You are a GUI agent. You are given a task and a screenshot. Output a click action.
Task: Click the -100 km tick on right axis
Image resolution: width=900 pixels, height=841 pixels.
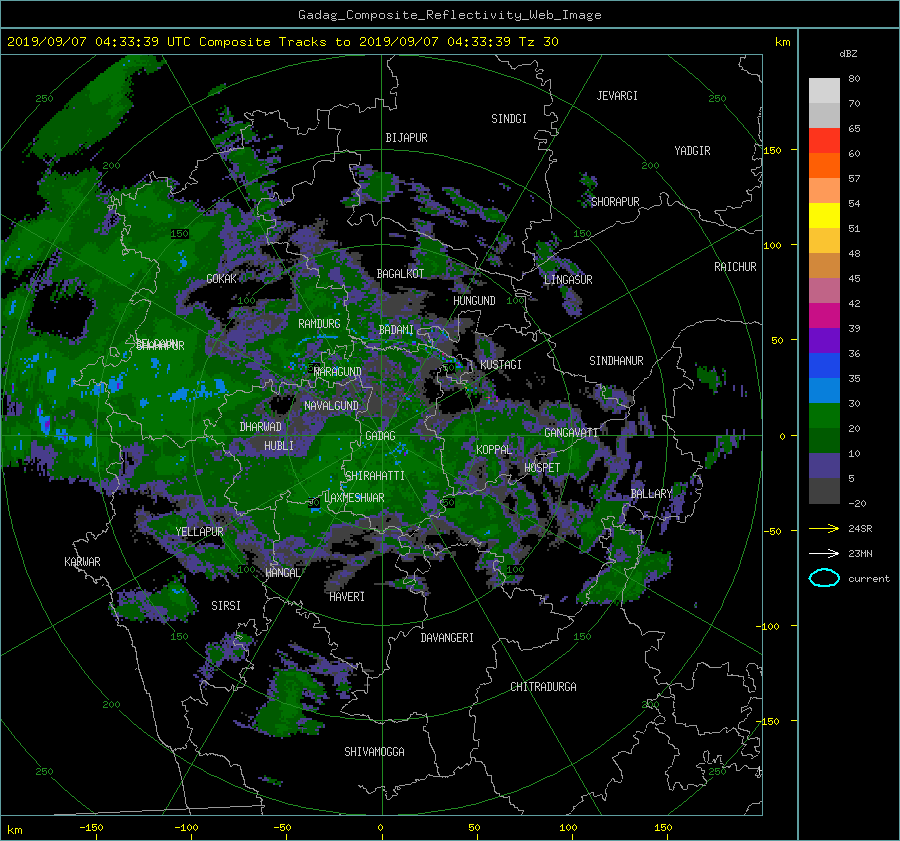(x=769, y=626)
